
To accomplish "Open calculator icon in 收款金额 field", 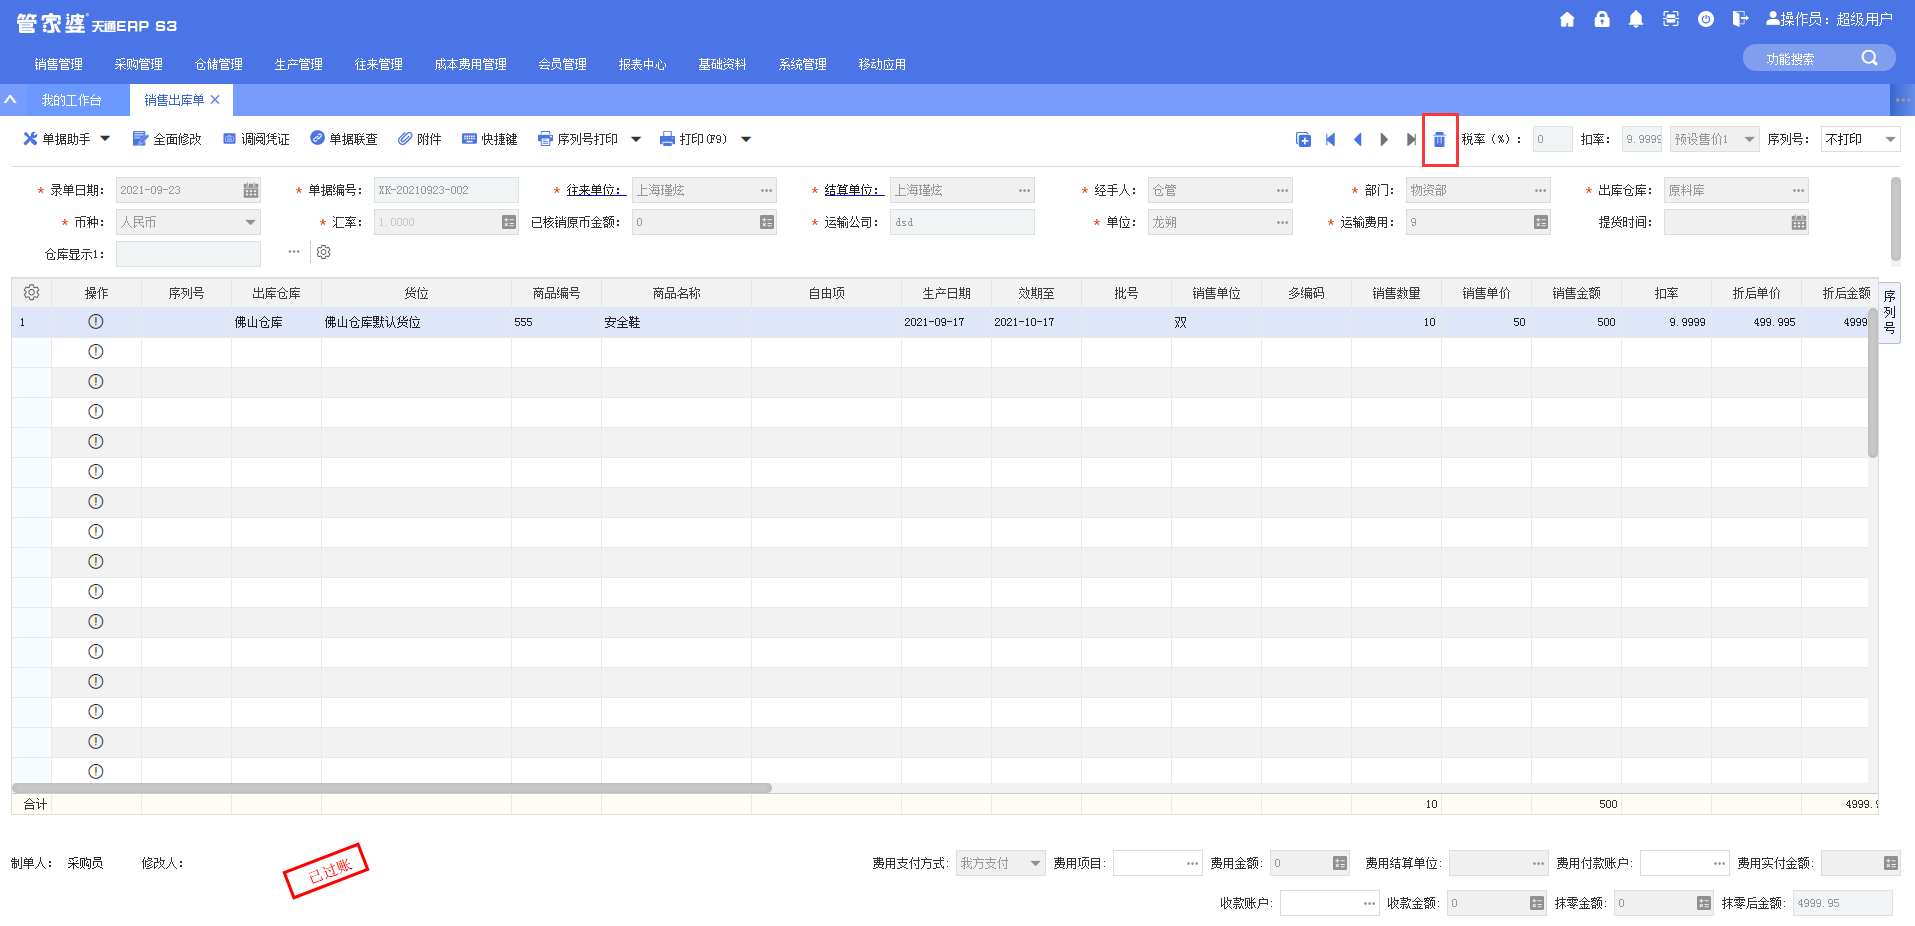I will (1537, 903).
